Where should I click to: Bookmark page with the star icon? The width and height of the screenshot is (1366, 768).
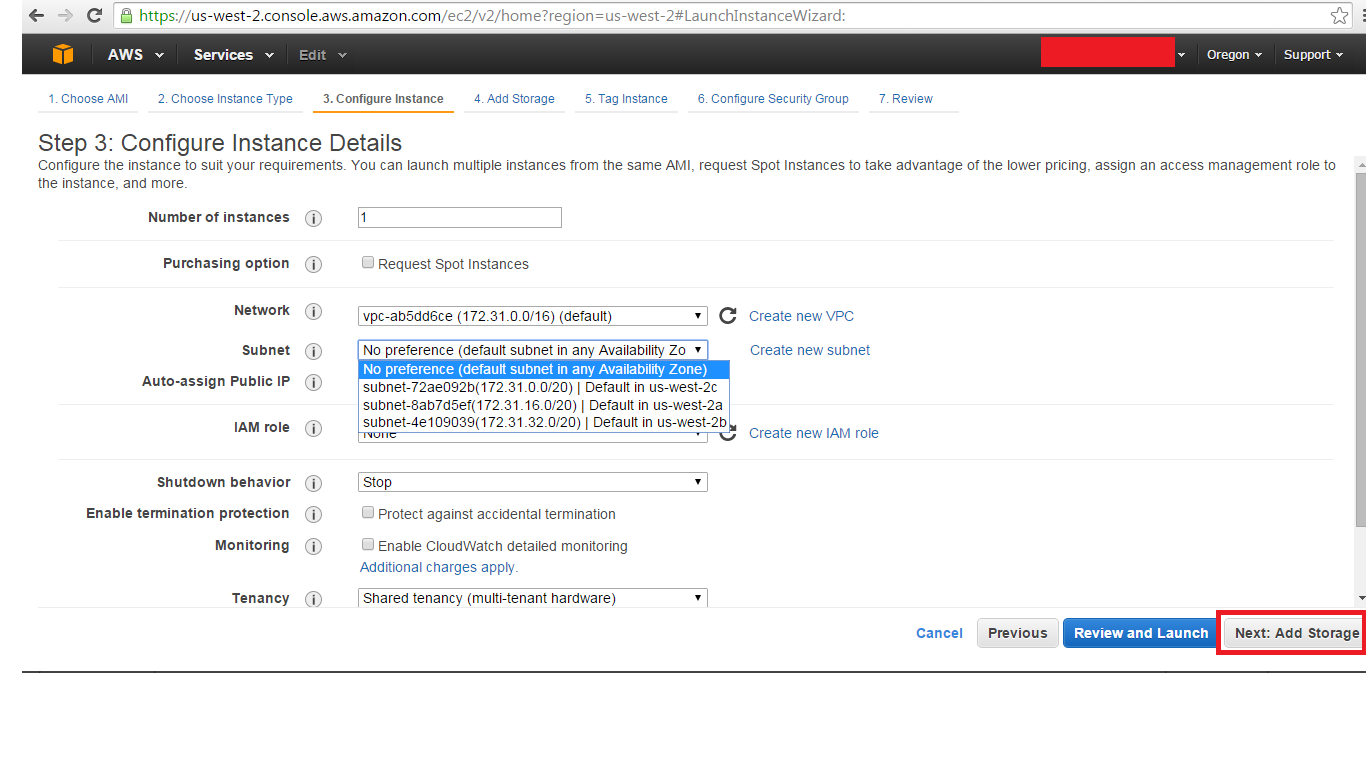point(1339,15)
